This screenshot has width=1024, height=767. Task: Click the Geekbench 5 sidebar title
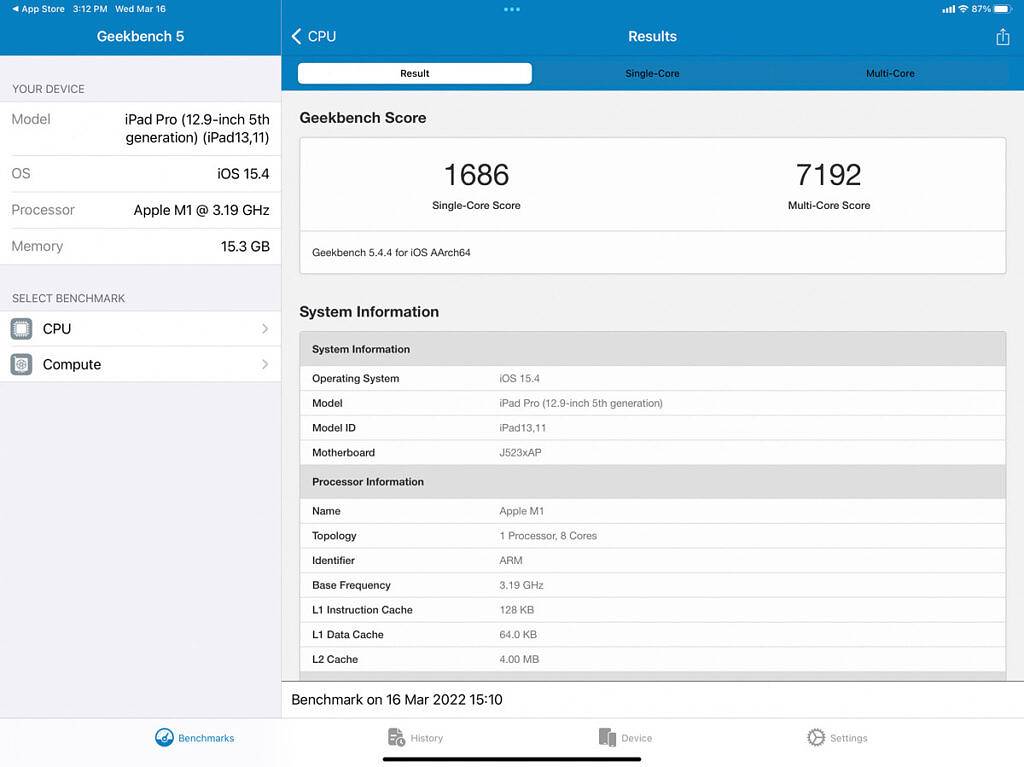[x=140, y=37]
